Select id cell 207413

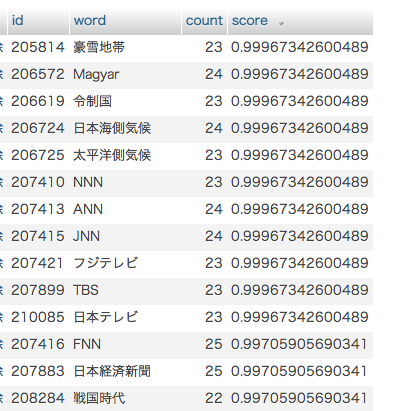38,209
